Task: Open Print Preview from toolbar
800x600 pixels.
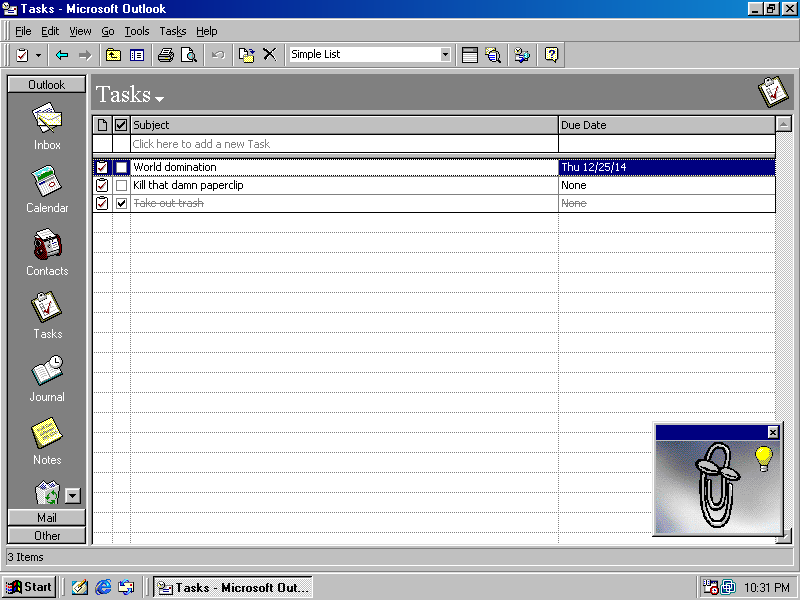Action: click(189, 55)
